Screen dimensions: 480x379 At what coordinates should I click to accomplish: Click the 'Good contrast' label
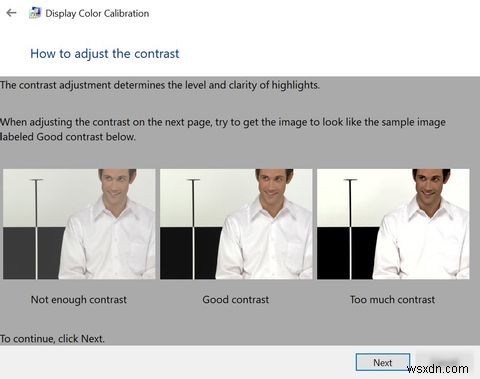[x=236, y=300]
